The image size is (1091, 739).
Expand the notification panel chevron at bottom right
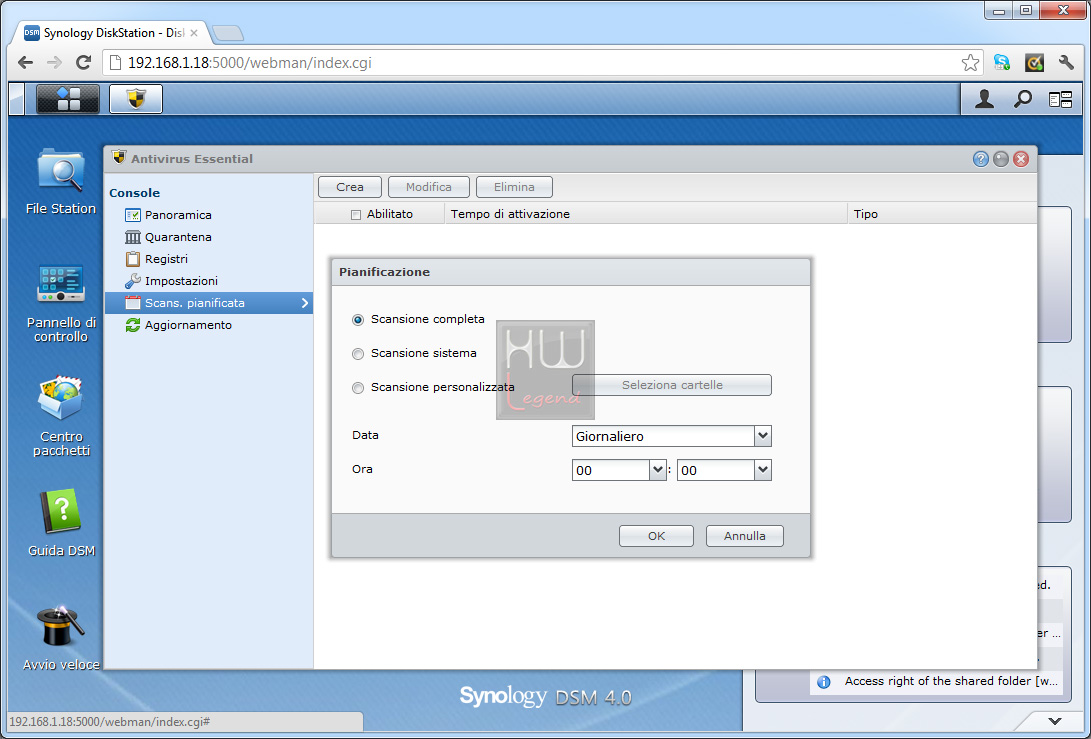coord(1055,722)
